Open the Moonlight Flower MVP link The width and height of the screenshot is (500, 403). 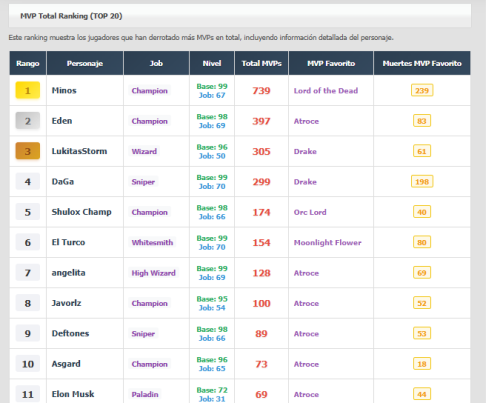327,242
